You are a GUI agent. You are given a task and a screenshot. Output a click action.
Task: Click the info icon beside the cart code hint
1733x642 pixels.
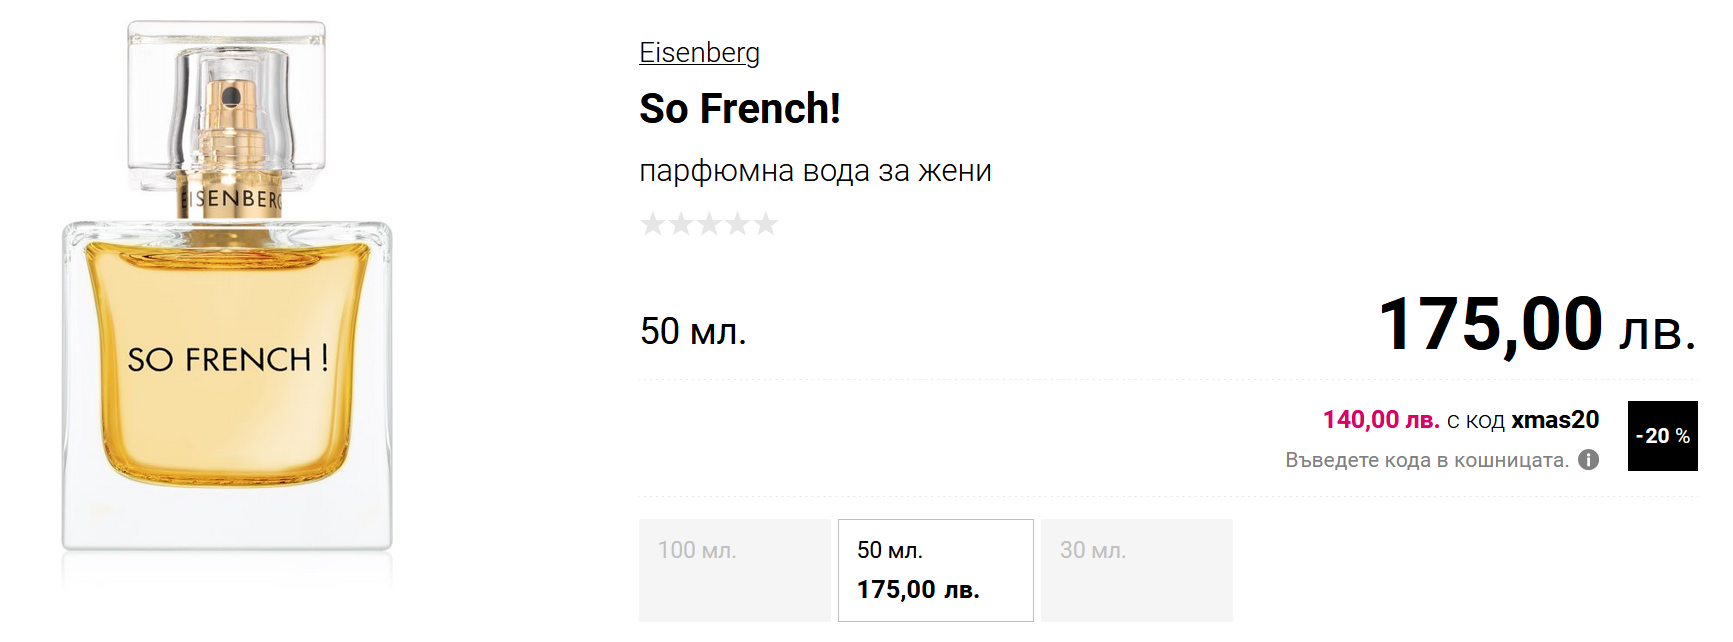(x=1588, y=460)
